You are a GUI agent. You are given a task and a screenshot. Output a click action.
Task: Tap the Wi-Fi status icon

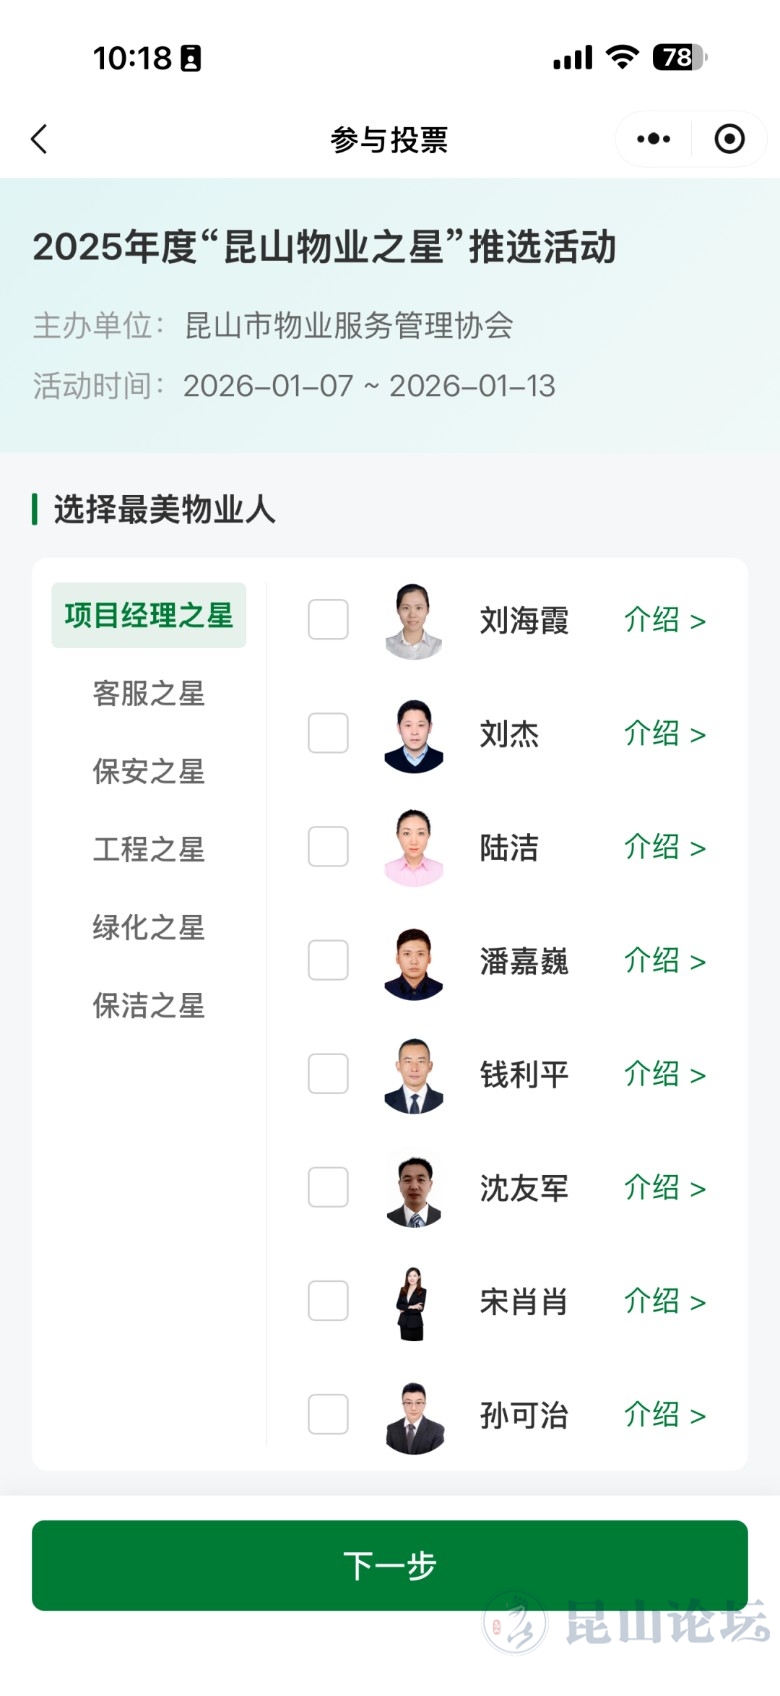click(622, 58)
